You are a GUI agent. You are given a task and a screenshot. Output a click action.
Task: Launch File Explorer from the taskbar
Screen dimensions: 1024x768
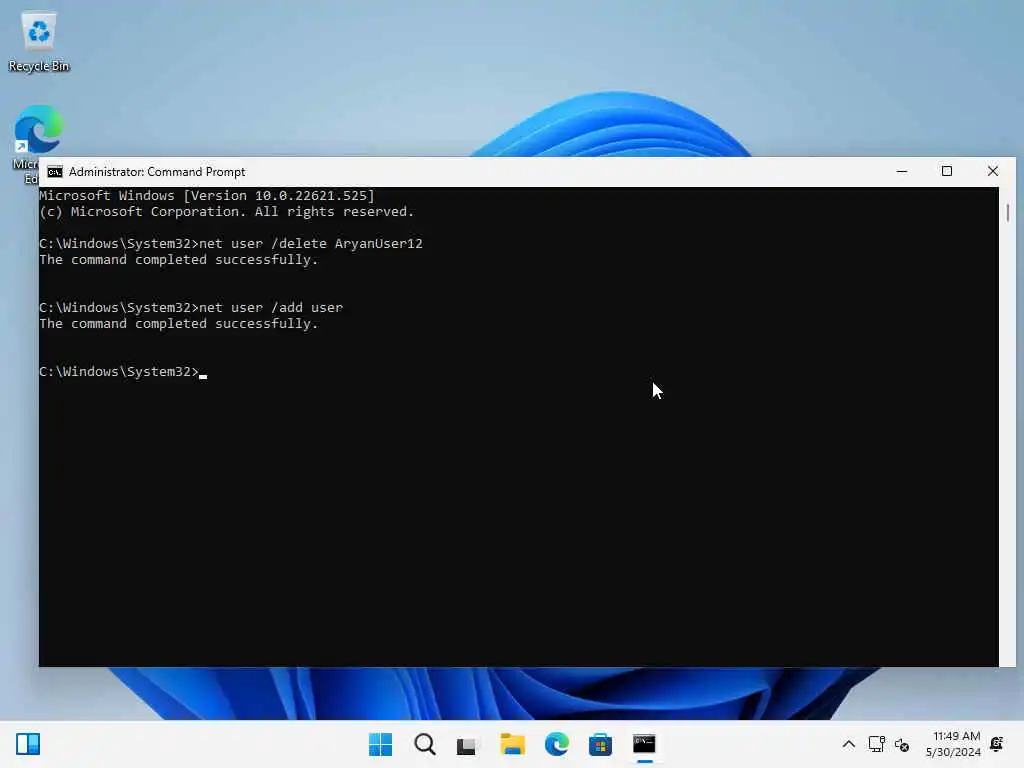(513, 744)
